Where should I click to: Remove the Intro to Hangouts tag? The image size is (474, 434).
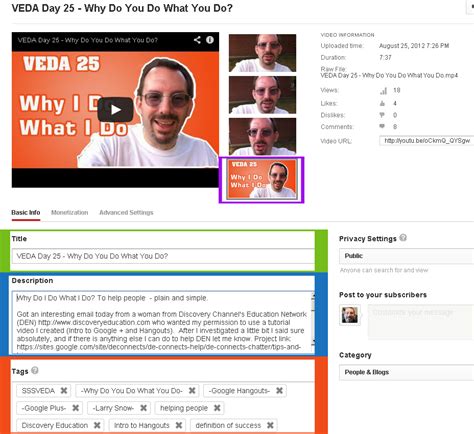(179, 425)
